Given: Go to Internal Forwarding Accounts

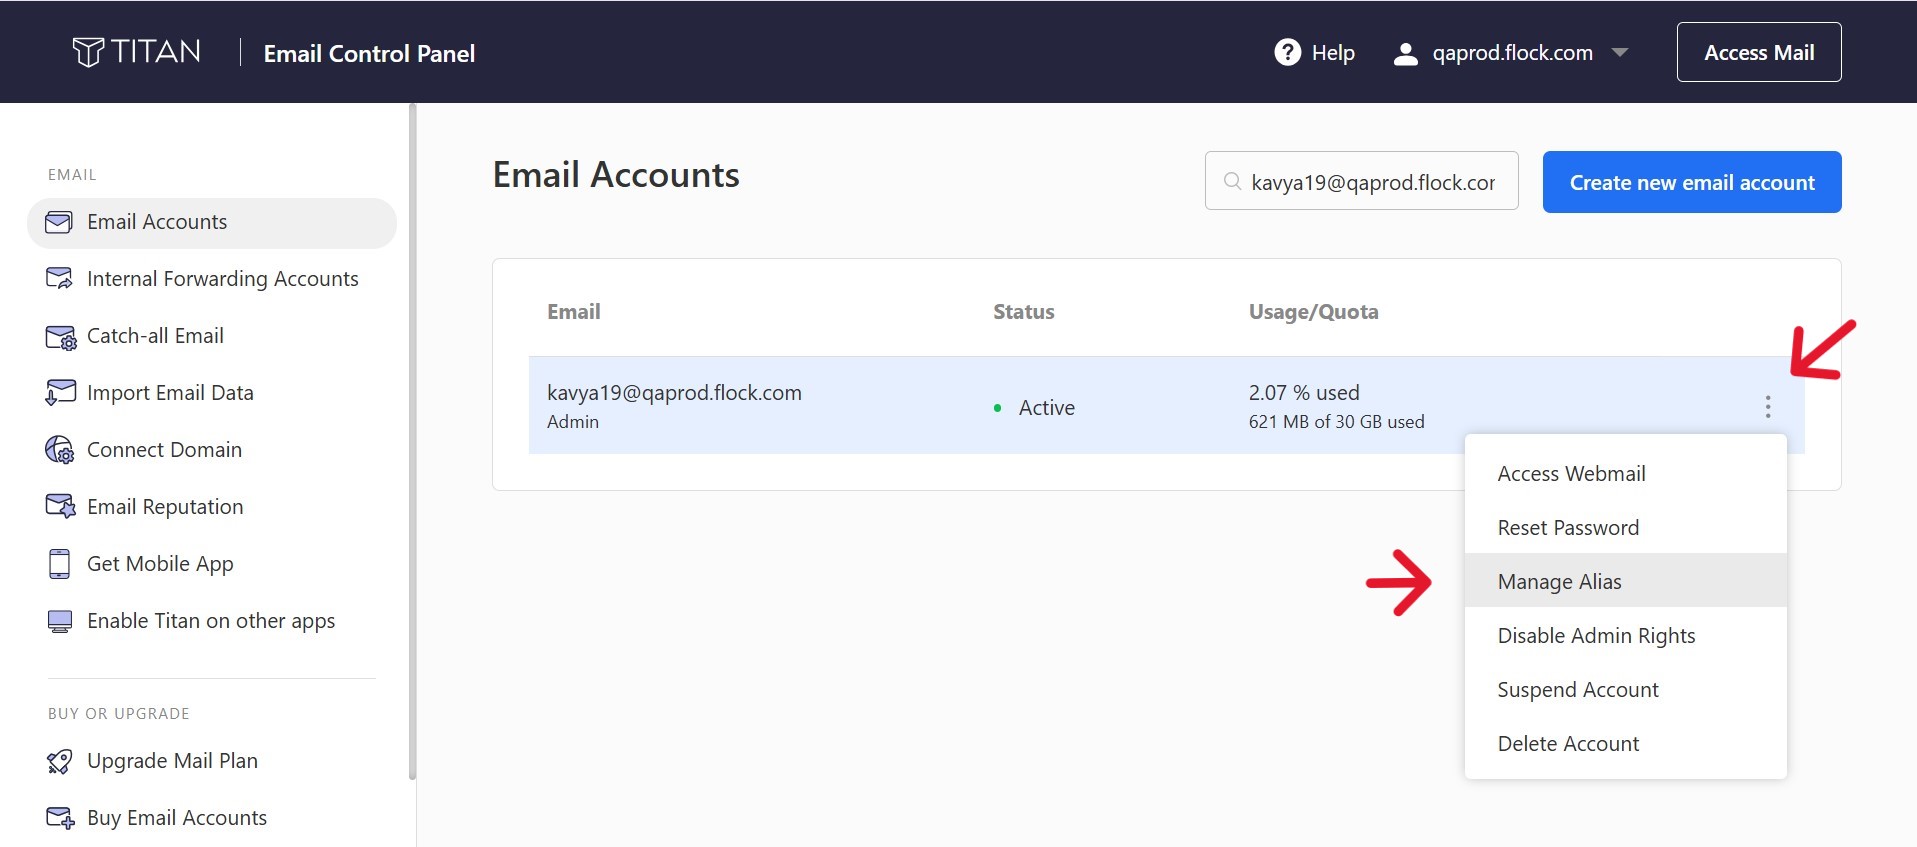Looking at the screenshot, I should [x=222, y=279].
